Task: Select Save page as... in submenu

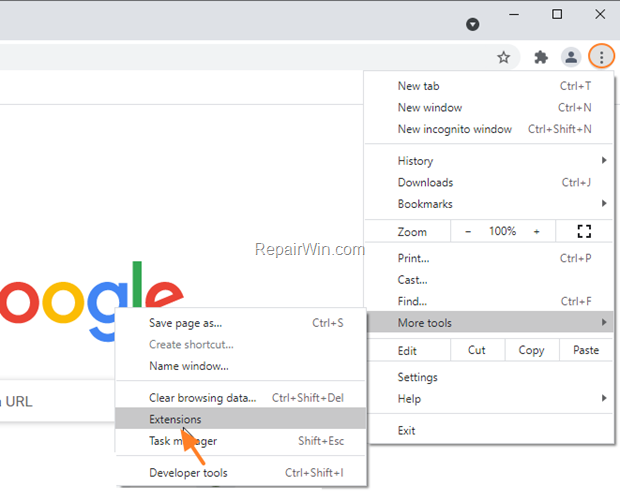Action: pyautogui.click(x=240, y=323)
